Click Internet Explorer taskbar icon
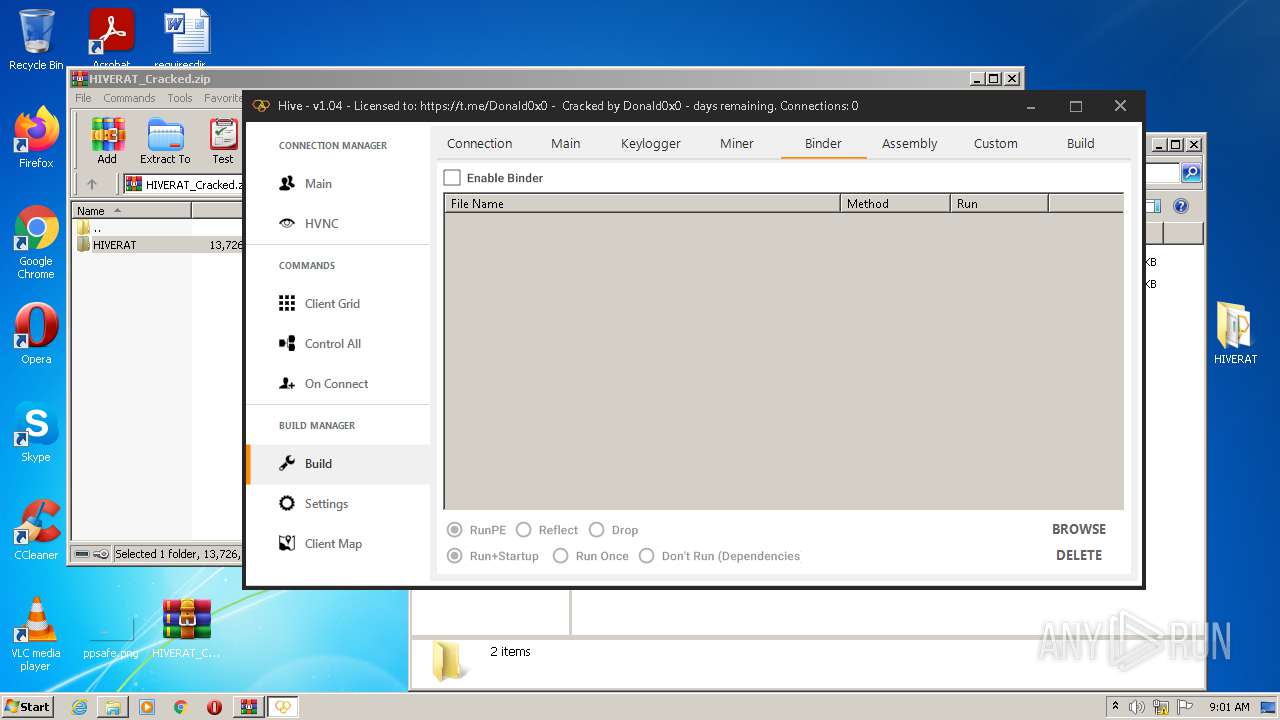Image resolution: width=1280 pixels, height=720 pixels. 79,707
